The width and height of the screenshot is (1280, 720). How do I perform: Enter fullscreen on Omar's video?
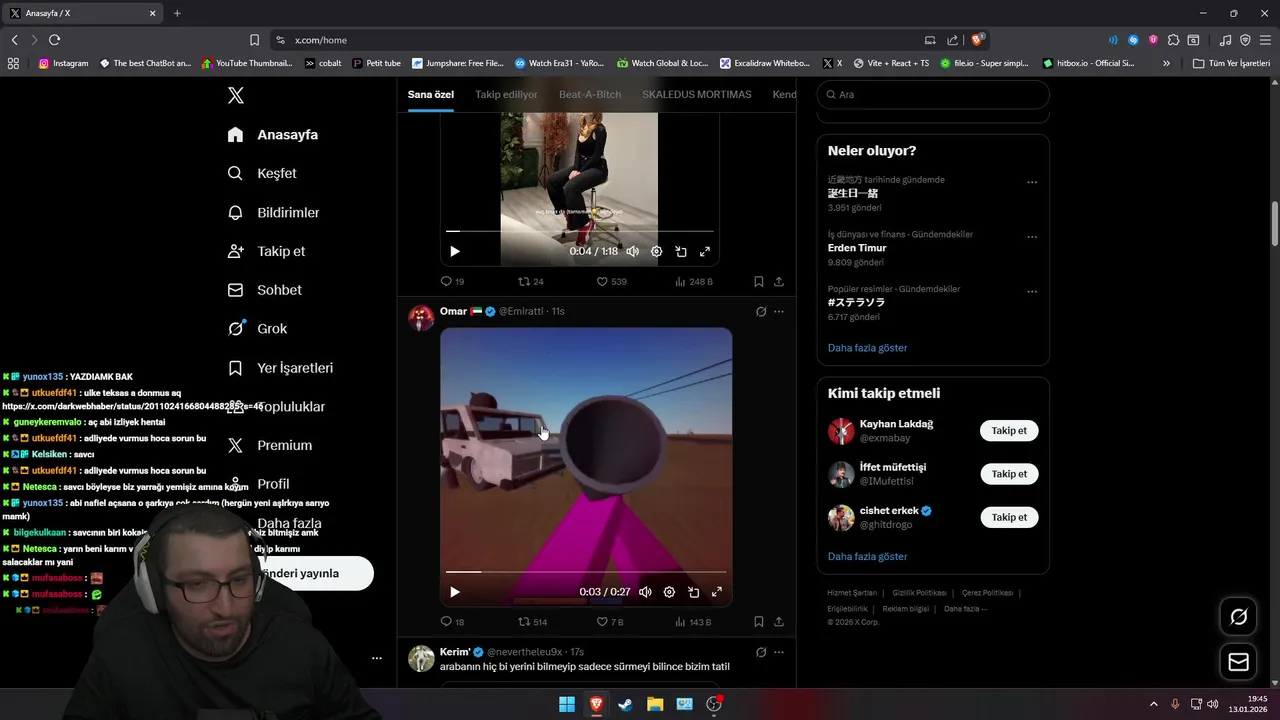point(717,592)
